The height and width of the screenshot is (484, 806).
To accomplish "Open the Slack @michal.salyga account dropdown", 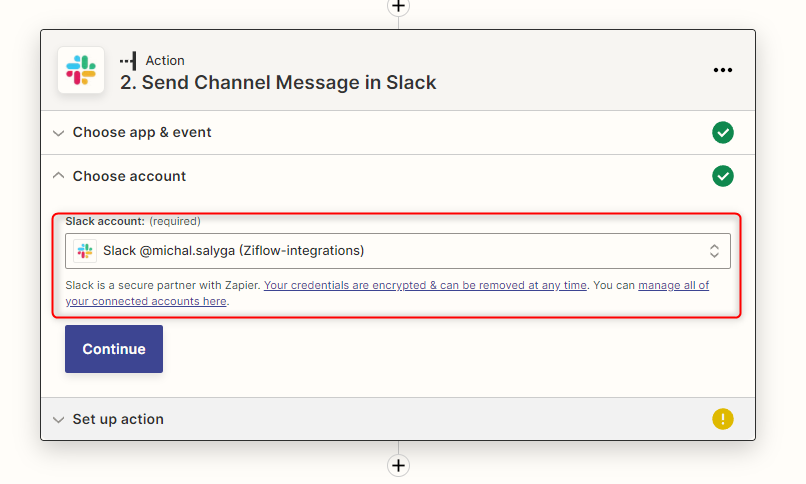I will [397, 251].
